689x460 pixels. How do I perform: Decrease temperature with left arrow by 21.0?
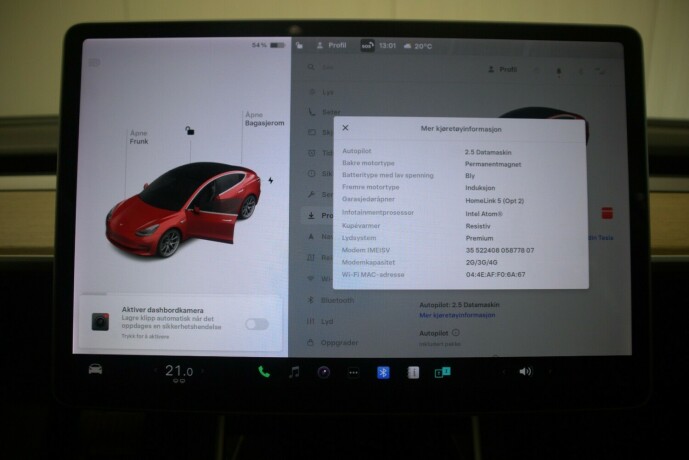155,371
